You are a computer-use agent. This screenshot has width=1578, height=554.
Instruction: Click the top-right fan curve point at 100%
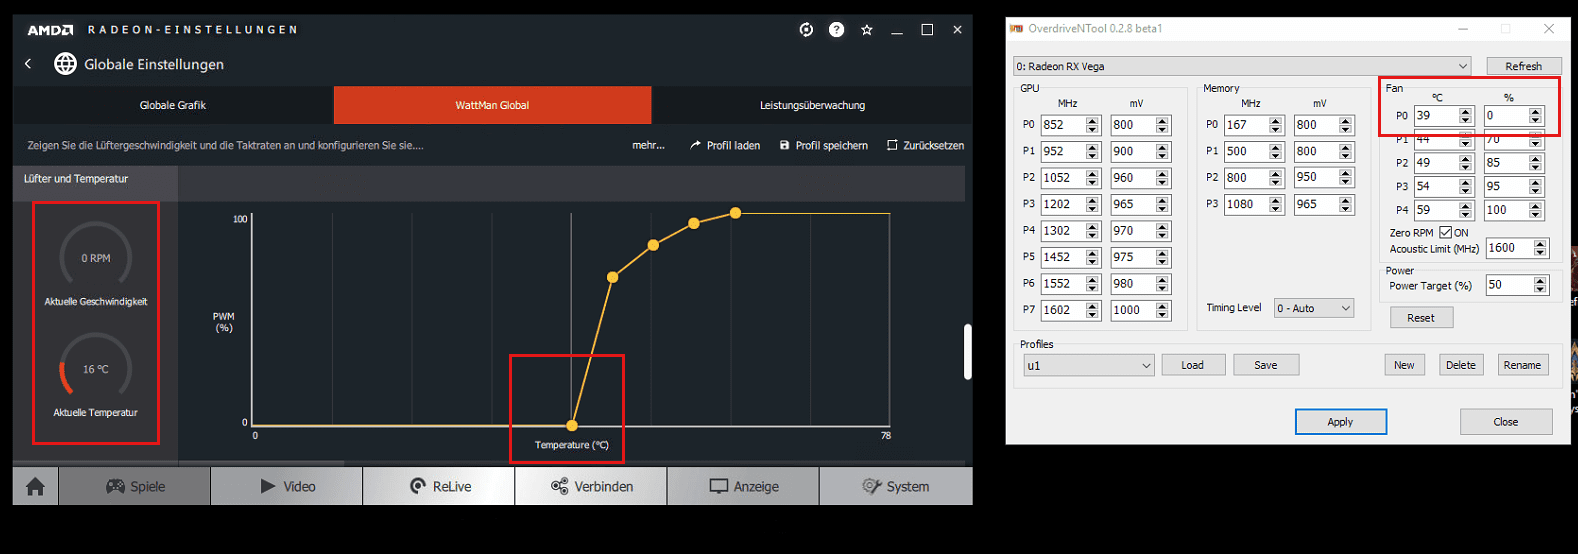(x=735, y=213)
